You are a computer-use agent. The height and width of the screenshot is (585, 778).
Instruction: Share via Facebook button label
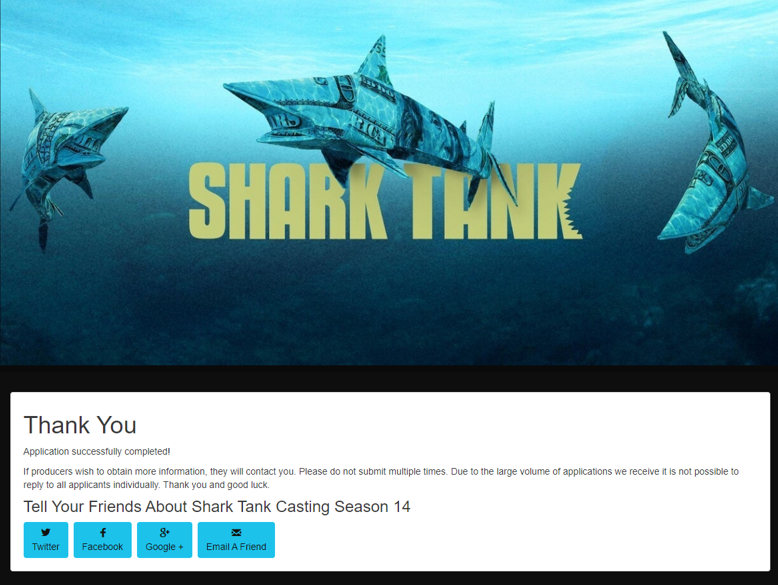pyautogui.click(x=103, y=546)
